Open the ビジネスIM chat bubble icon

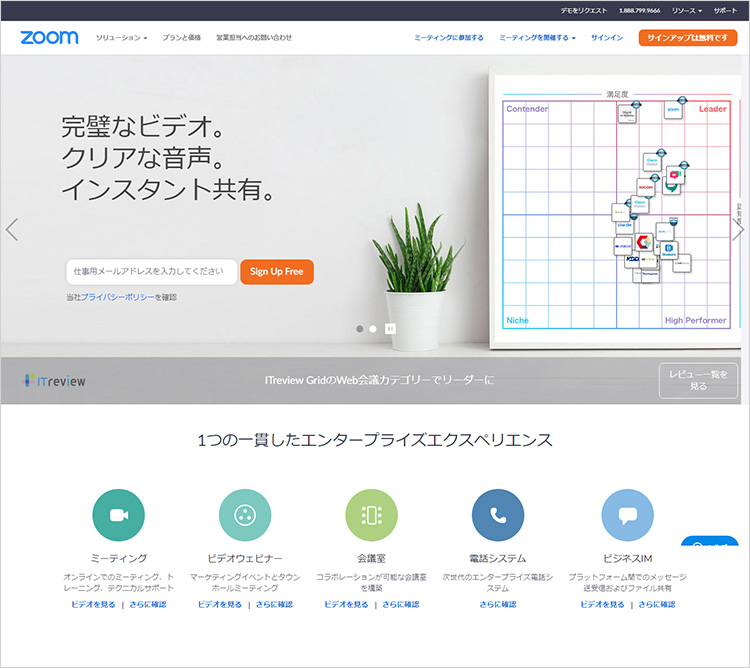coord(628,515)
